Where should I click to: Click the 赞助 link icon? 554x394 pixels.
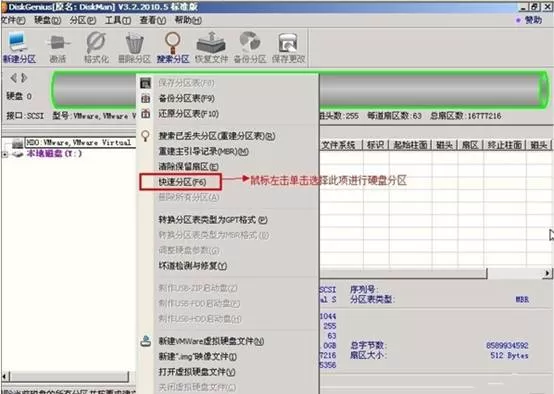point(518,20)
